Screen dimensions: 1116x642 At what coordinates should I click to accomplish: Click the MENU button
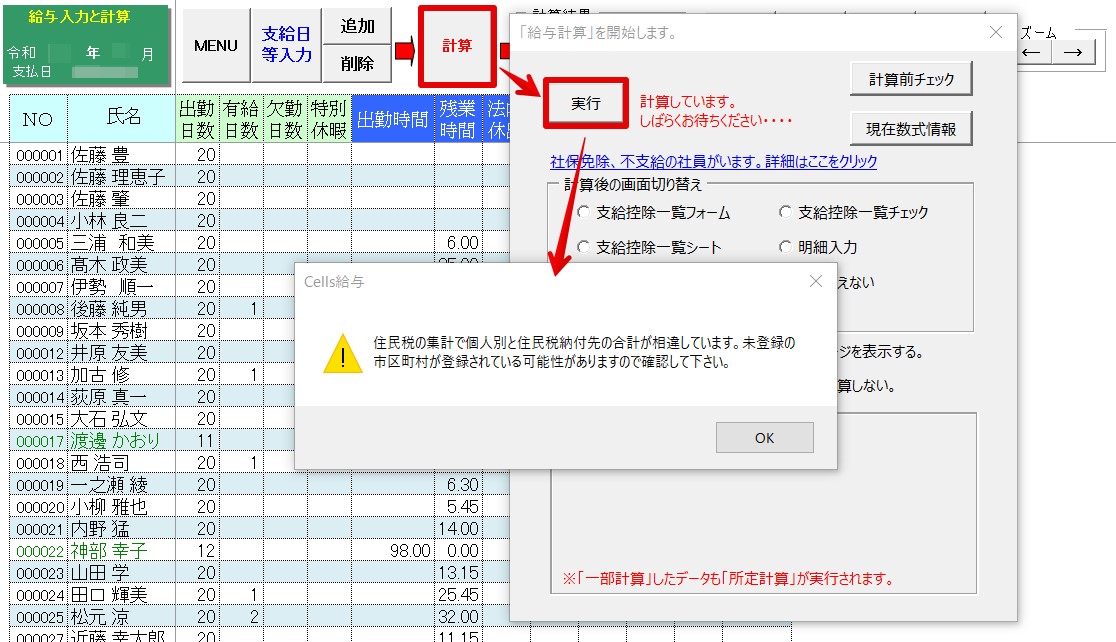[216, 46]
